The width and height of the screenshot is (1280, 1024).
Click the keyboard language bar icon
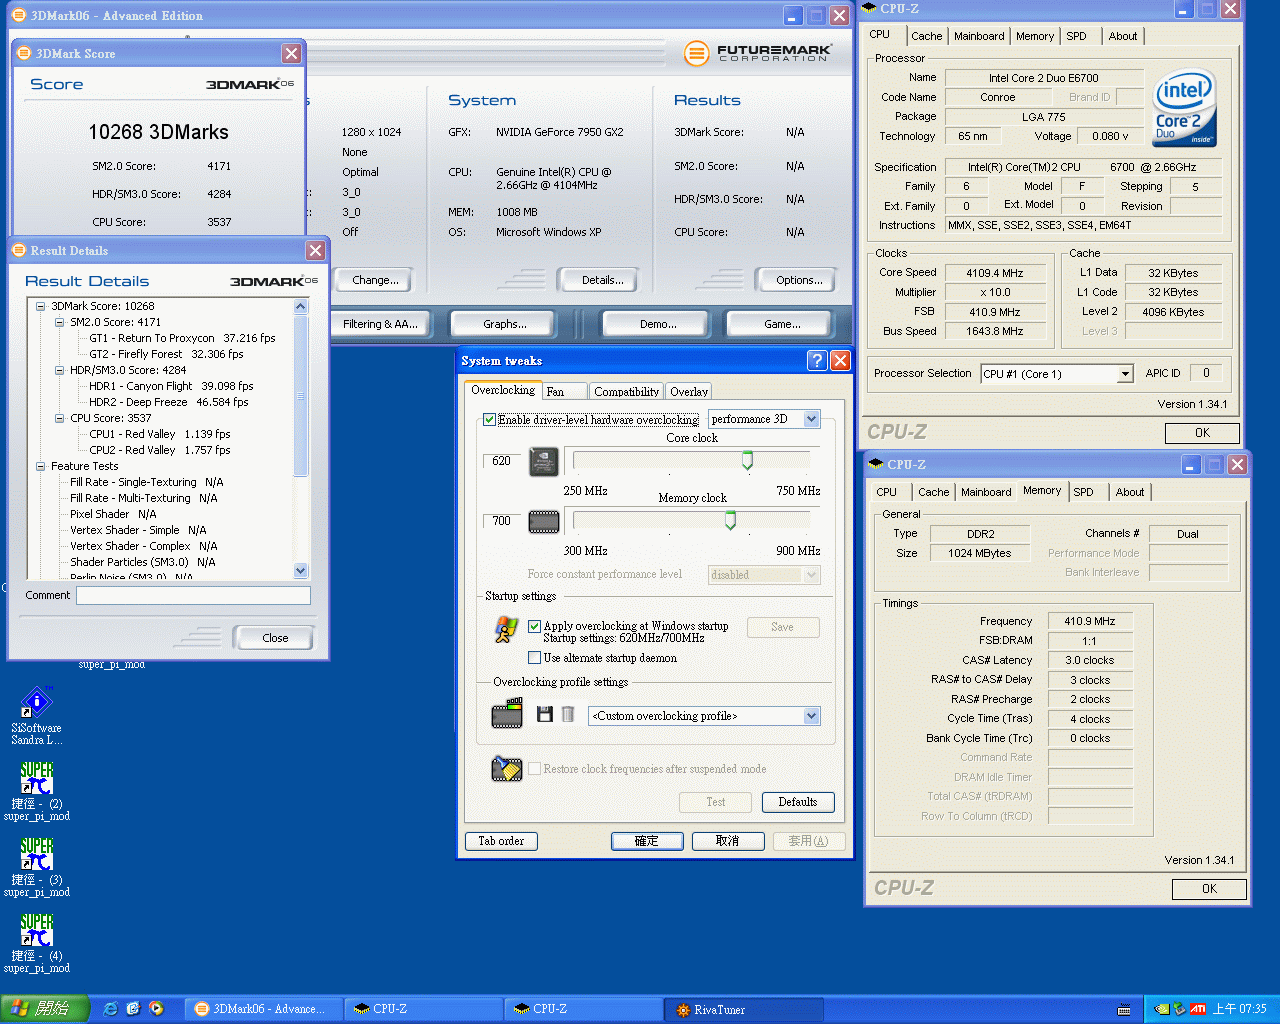click(1124, 1010)
